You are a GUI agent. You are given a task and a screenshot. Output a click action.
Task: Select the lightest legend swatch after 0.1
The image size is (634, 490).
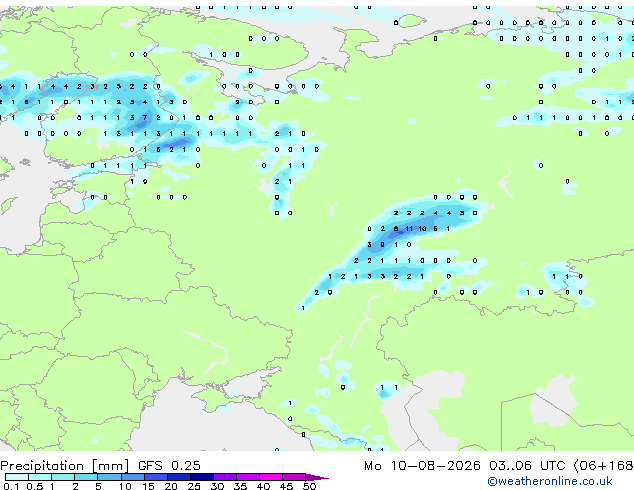click(x=17, y=477)
